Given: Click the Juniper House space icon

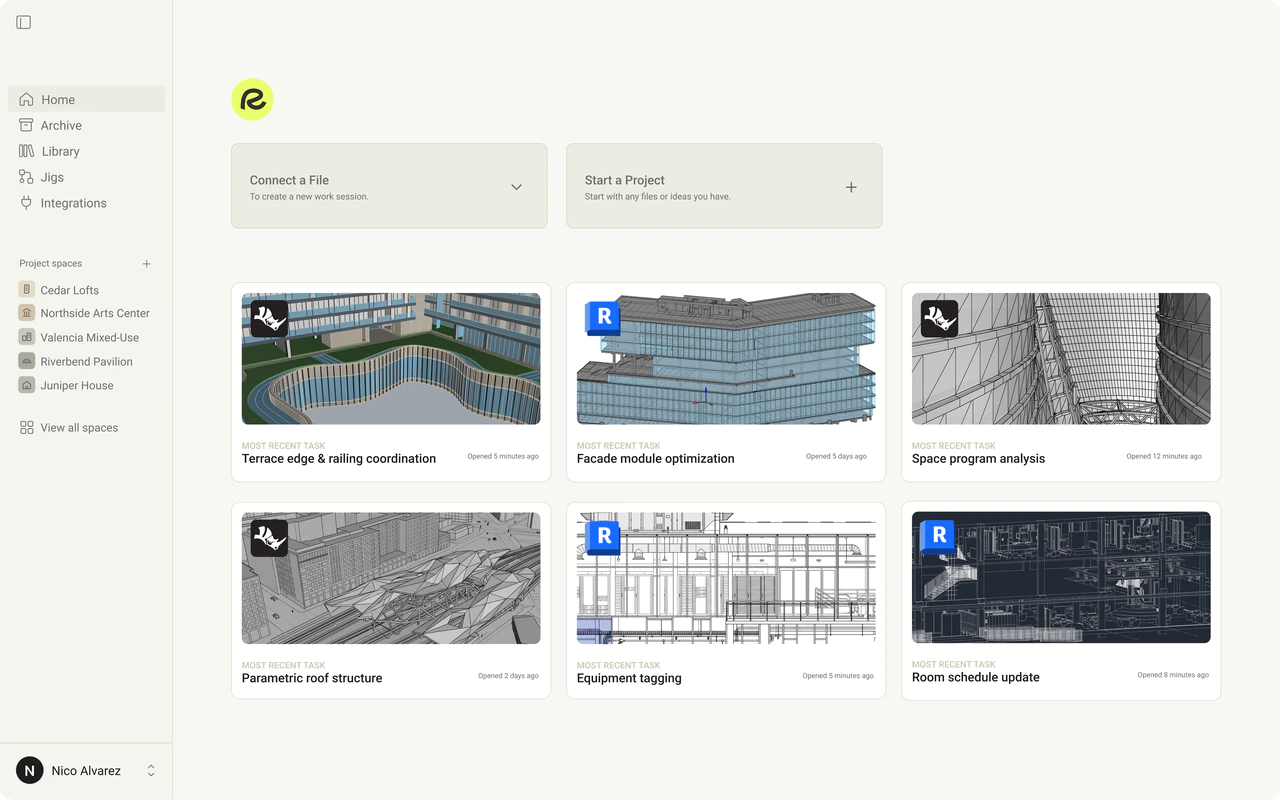Looking at the screenshot, I should point(27,385).
